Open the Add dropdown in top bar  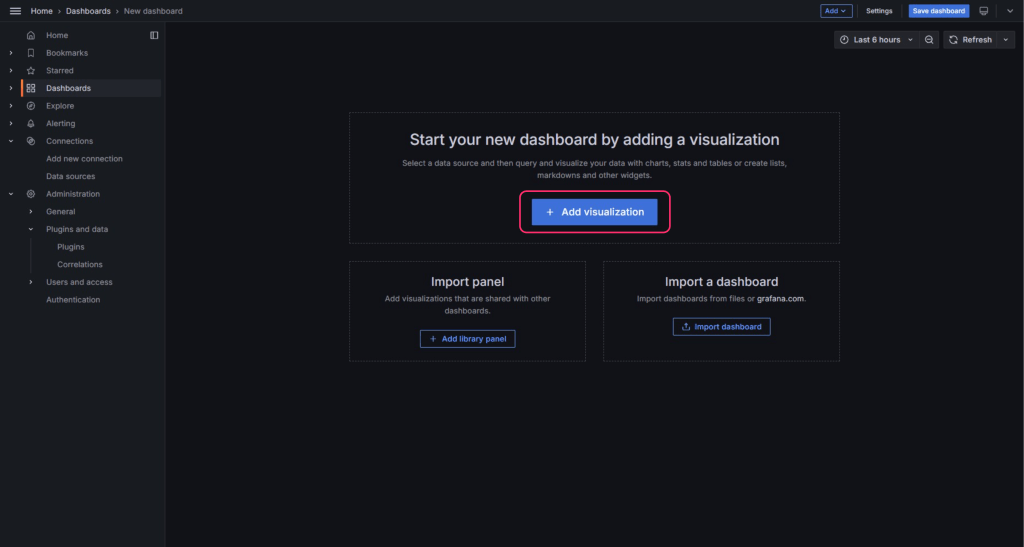[835, 11]
